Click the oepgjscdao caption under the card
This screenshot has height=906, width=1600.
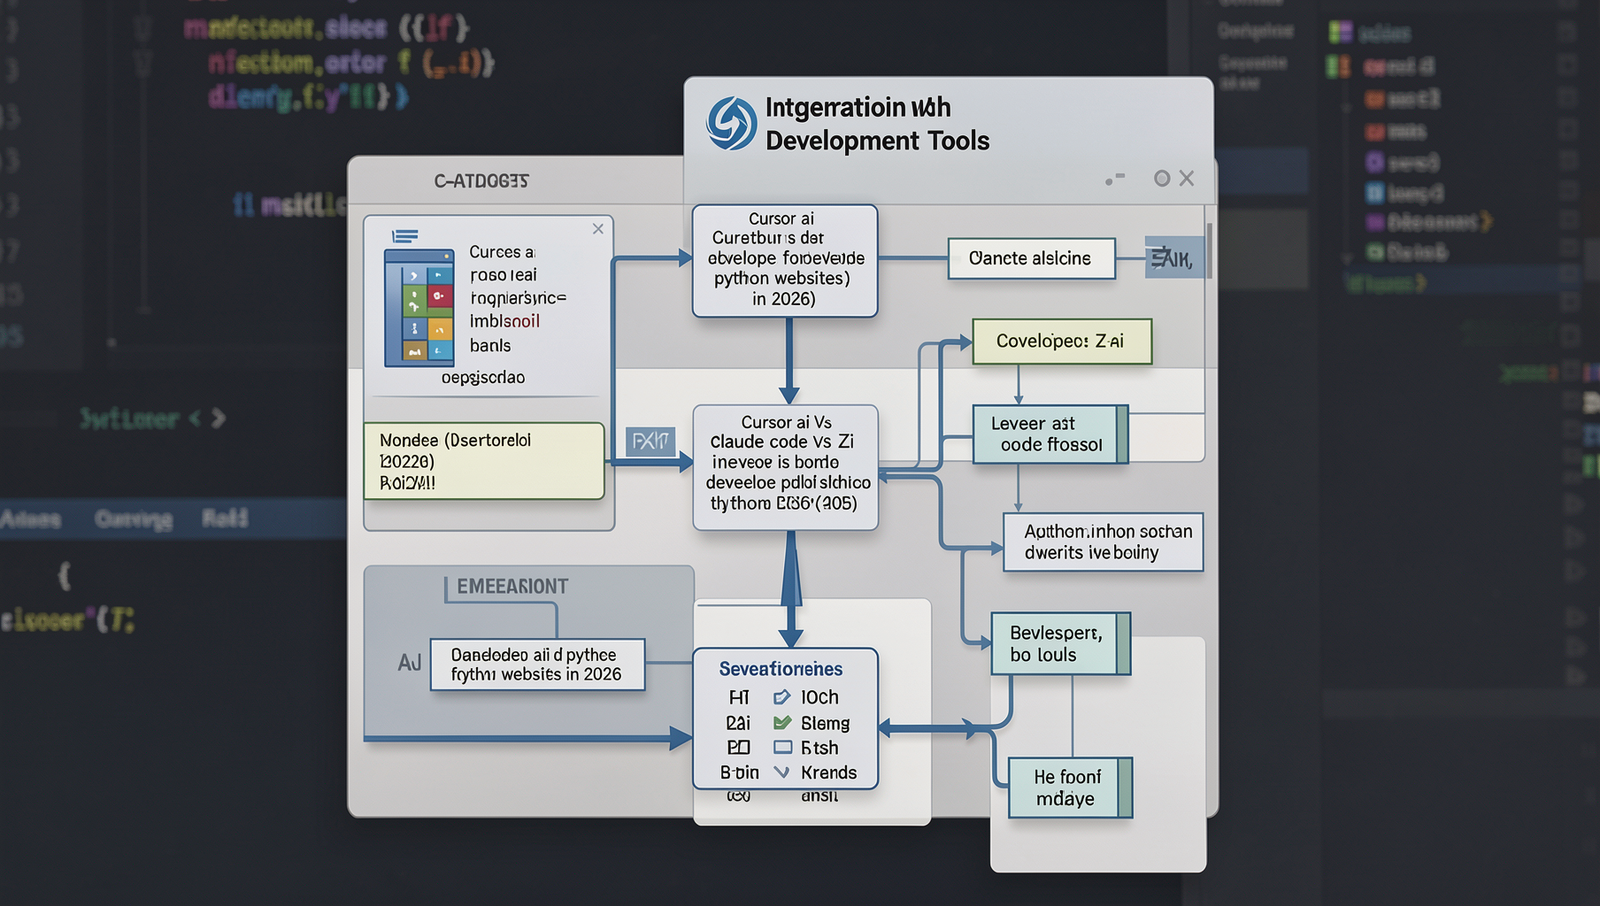click(x=483, y=378)
